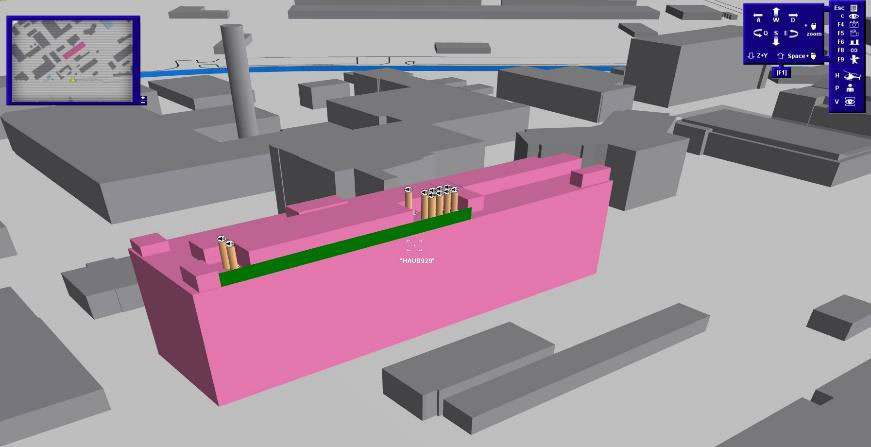Image resolution: width=871 pixels, height=447 pixels.
Task: Click the F6 buildings icon
Action: pos(853,41)
